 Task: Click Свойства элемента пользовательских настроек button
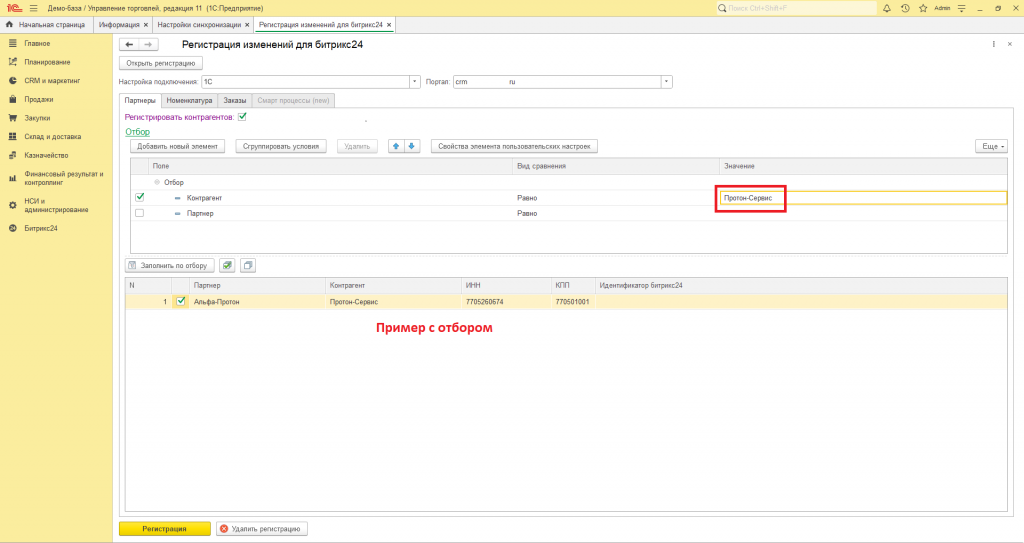pos(514,146)
